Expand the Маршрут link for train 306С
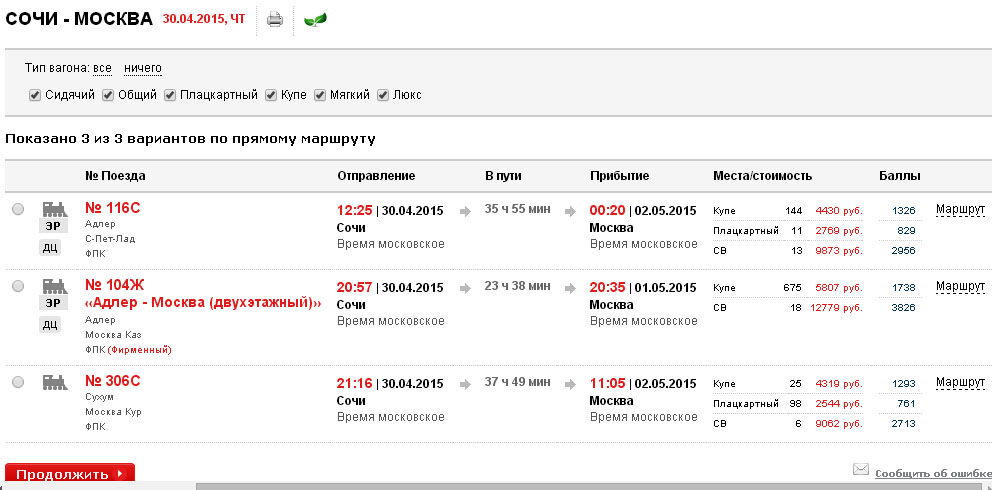 tap(960, 382)
